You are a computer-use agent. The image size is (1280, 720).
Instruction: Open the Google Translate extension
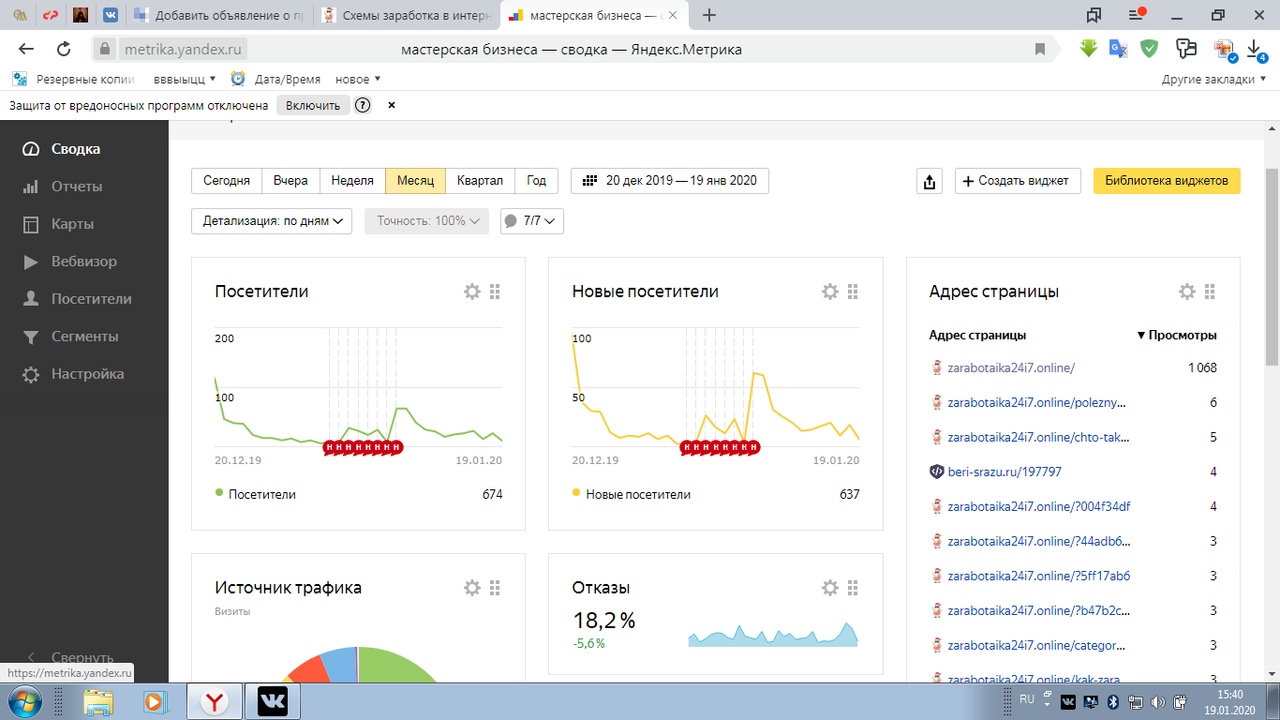tap(1118, 48)
